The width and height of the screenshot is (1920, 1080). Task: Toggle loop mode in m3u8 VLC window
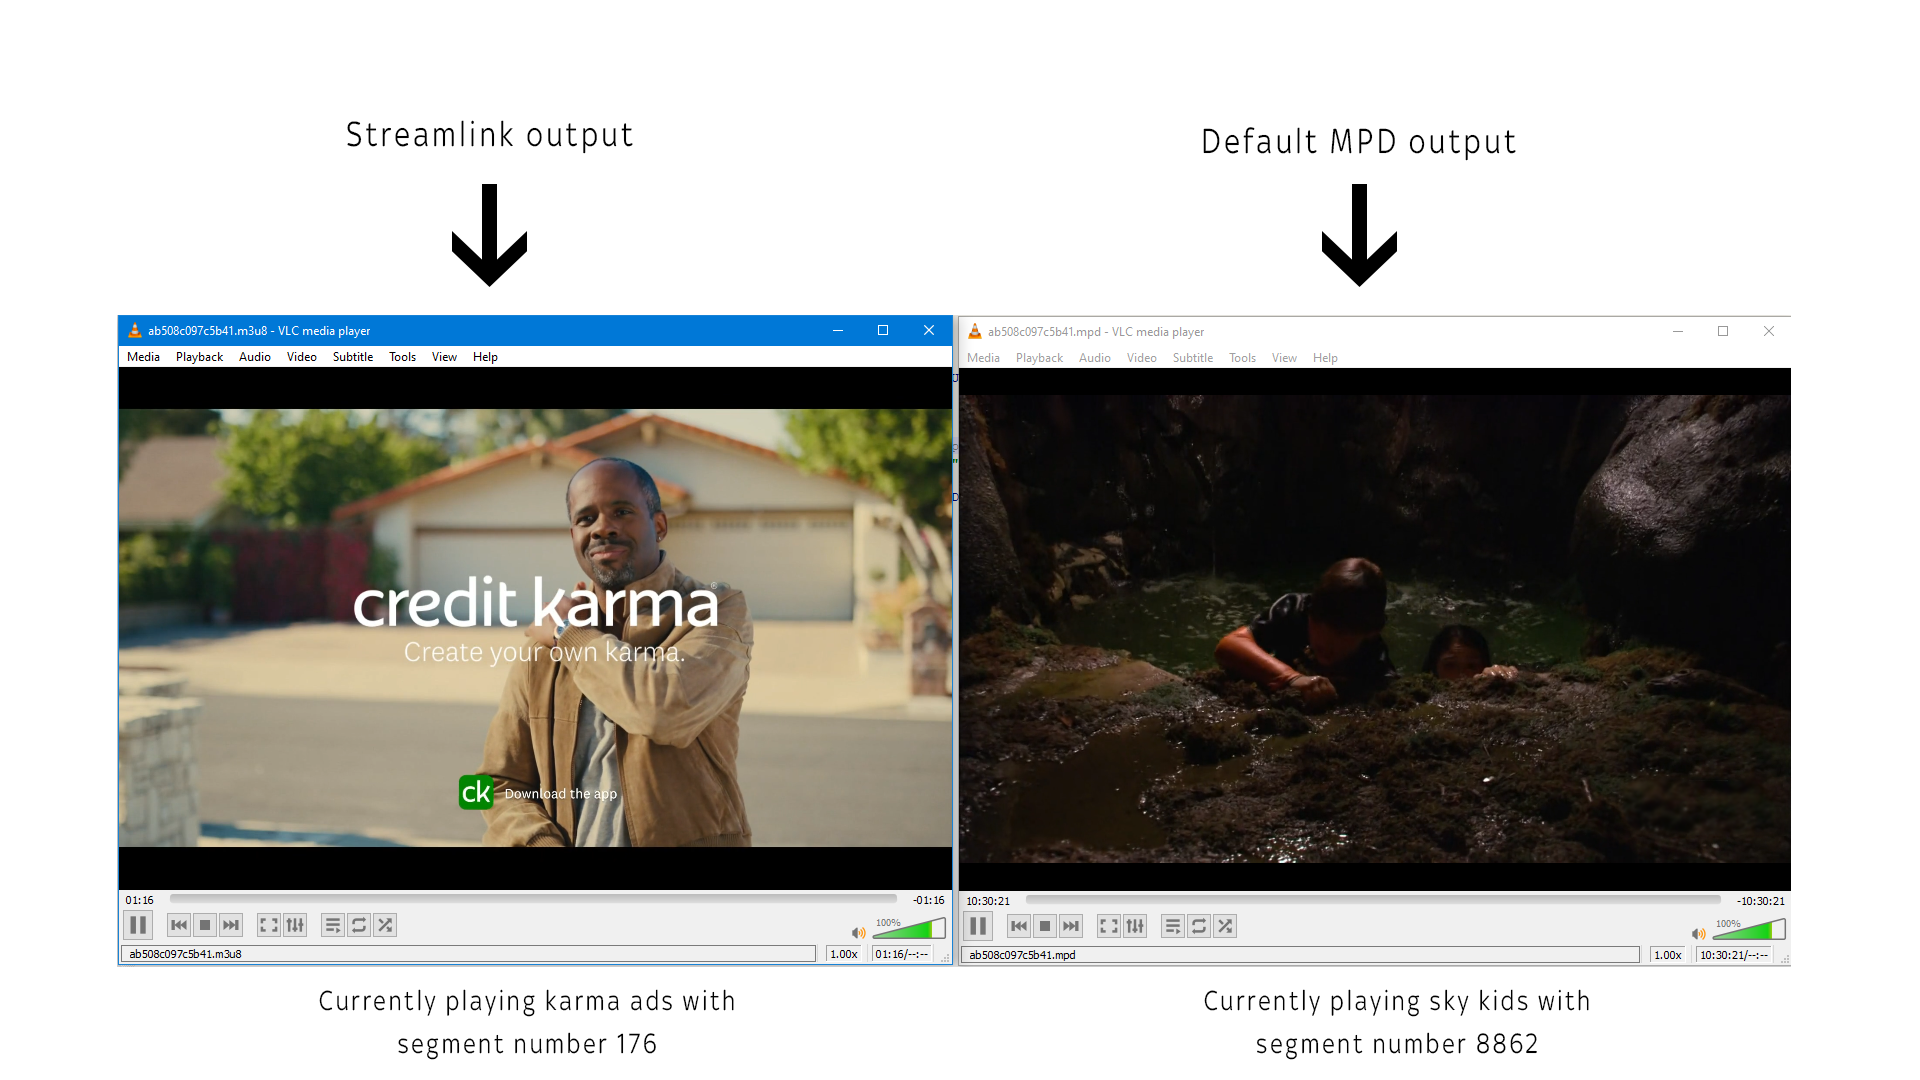[359, 925]
